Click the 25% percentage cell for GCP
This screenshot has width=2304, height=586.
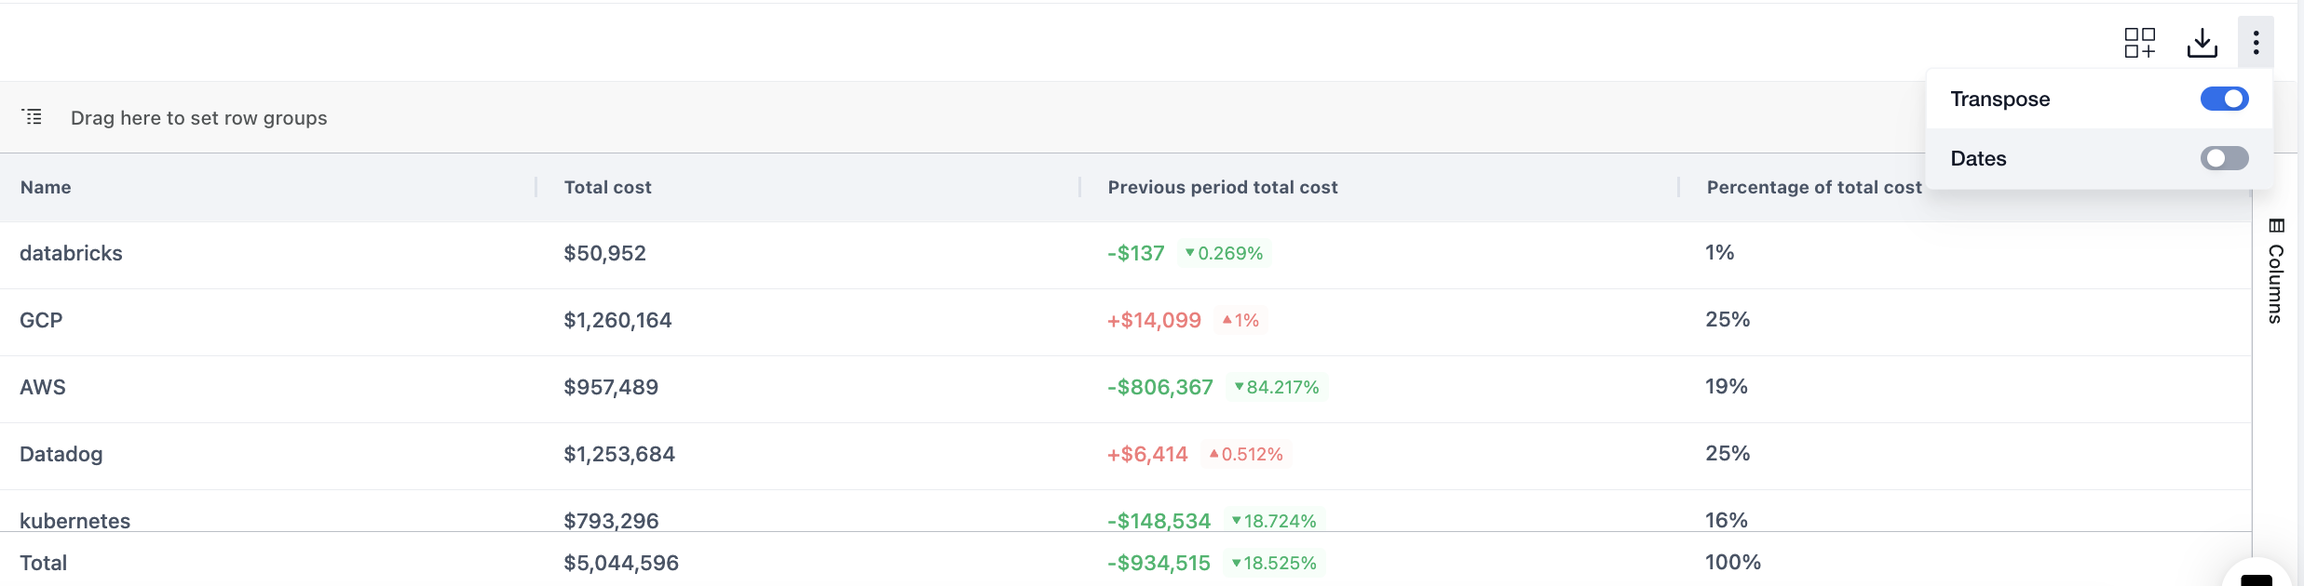tap(1727, 319)
